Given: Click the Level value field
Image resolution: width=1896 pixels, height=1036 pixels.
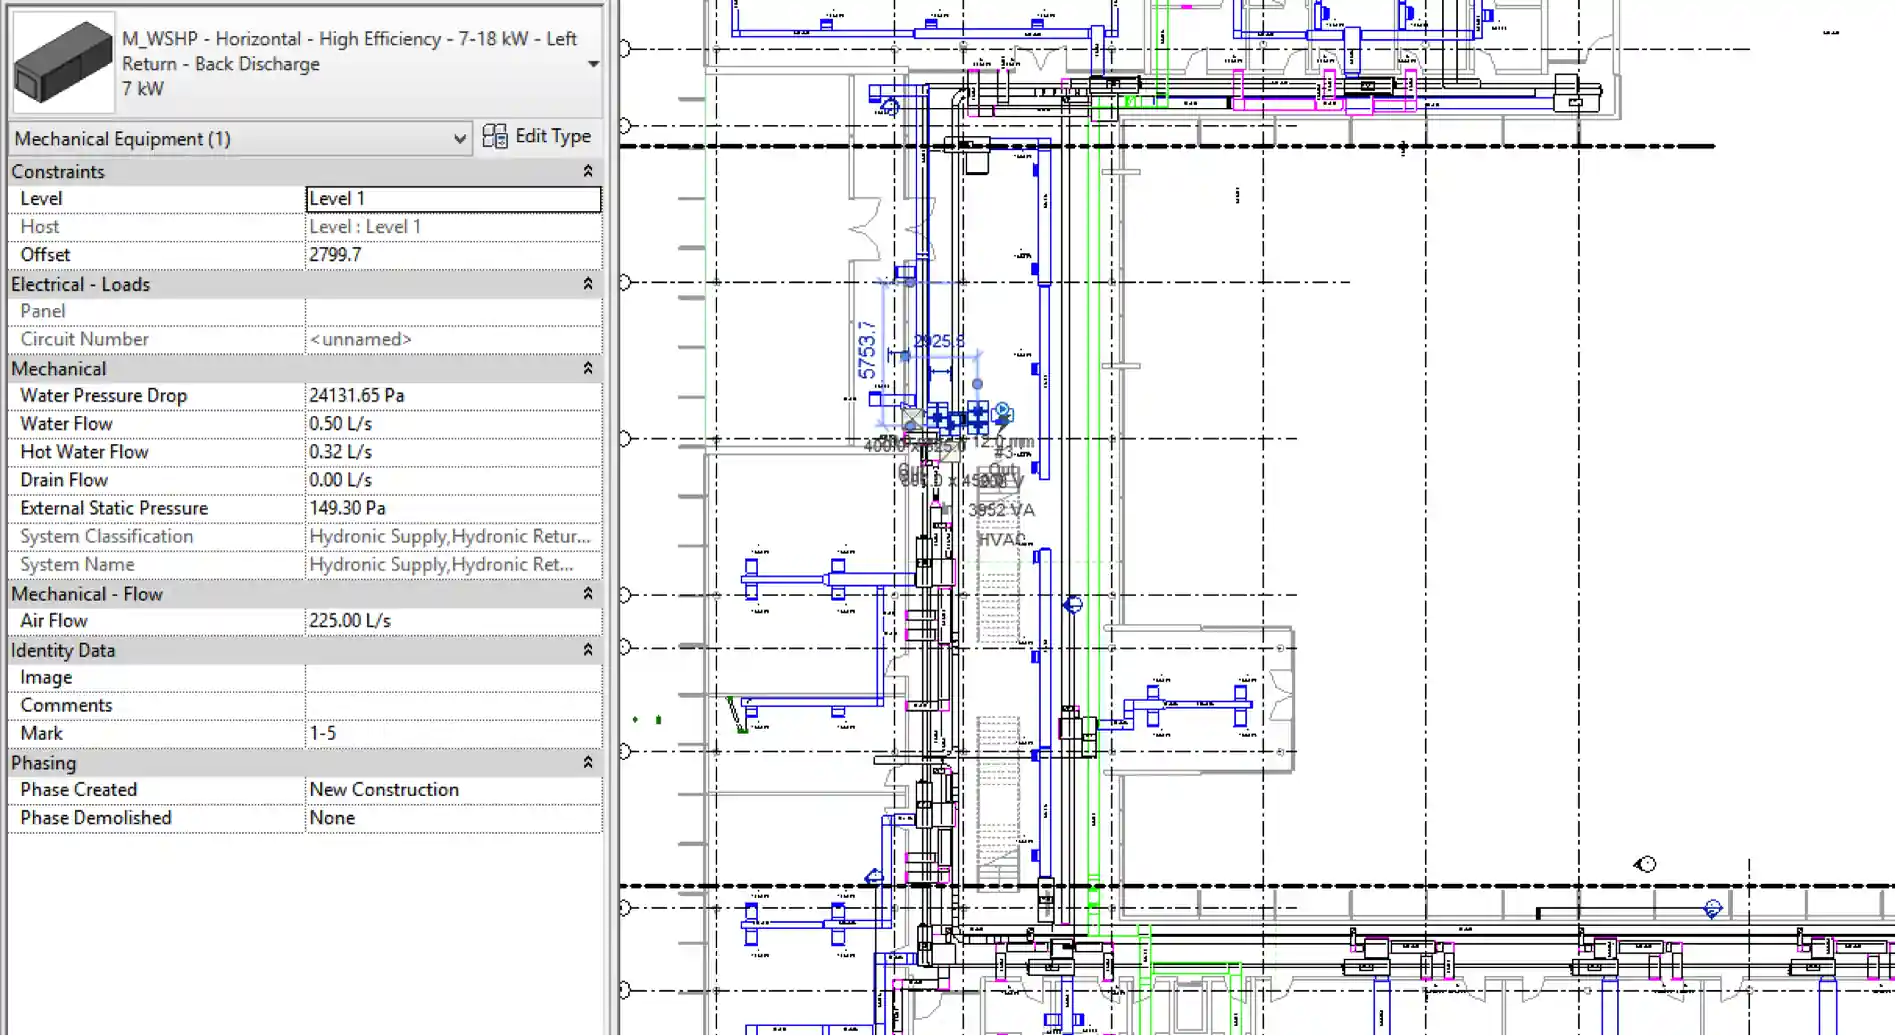Looking at the screenshot, I should click(452, 199).
